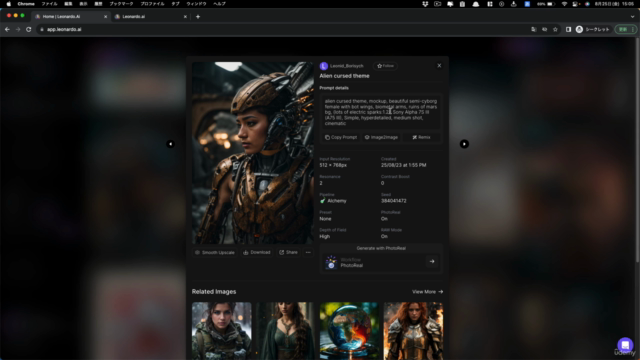The width and height of the screenshot is (640, 360).
Task: Click the PhotoReal workflow icon
Action: coord(331,262)
